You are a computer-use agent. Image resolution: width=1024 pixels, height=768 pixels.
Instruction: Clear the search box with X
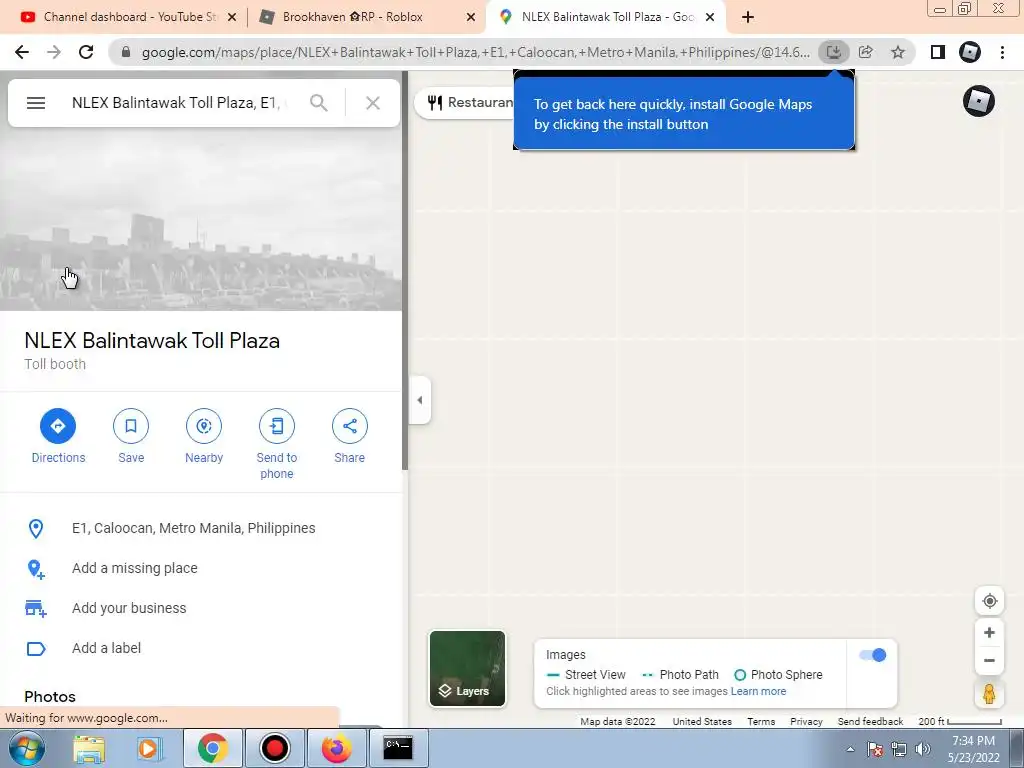click(x=373, y=103)
